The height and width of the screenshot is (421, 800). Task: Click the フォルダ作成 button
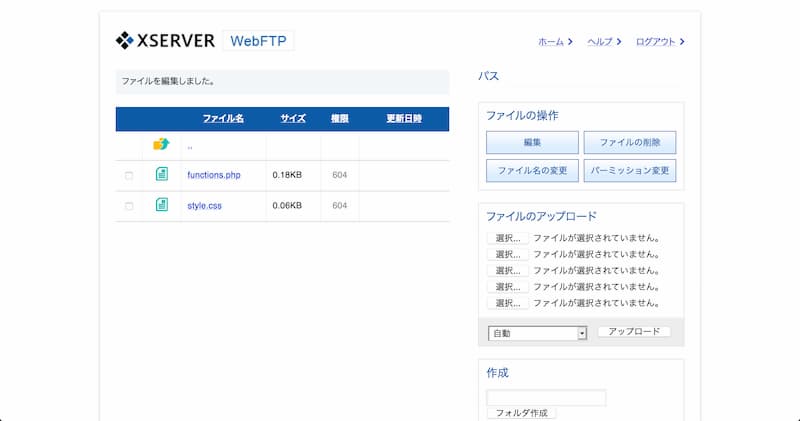pyautogui.click(x=521, y=413)
